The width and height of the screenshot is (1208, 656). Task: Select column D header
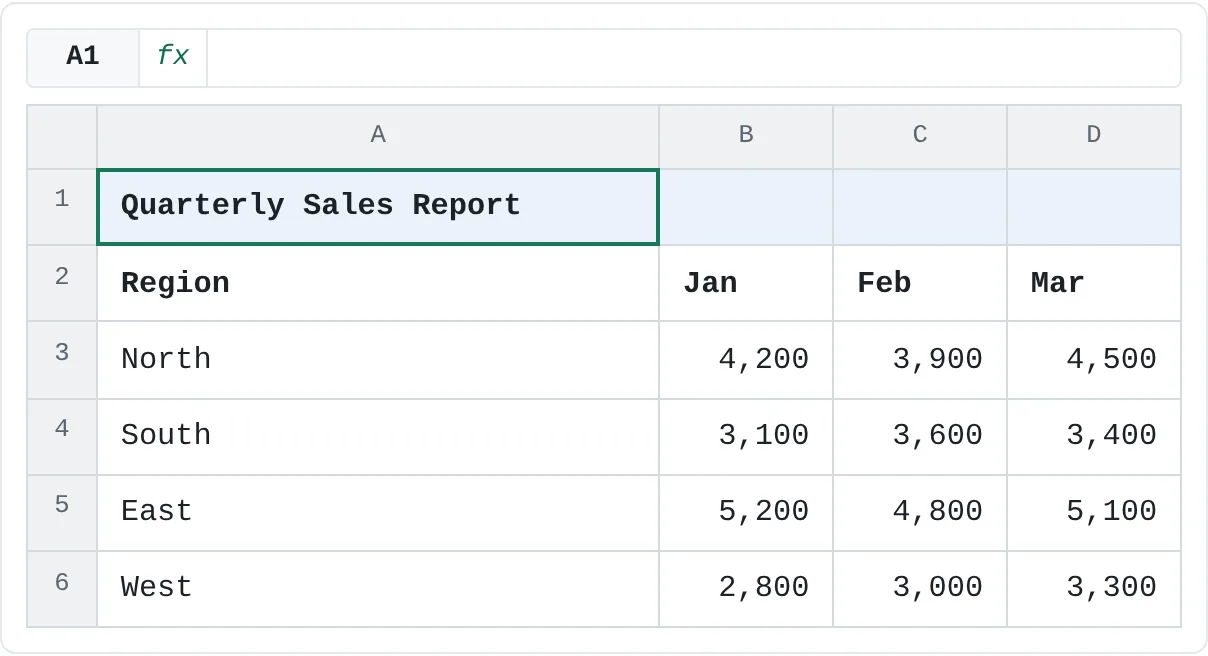click(1094, 136)
